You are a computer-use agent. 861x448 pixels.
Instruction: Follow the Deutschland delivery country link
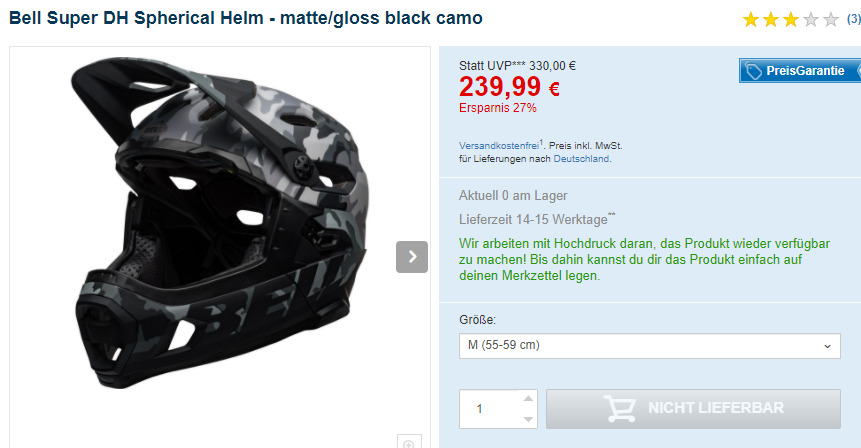pyautogui.click(x=580, y=158)
